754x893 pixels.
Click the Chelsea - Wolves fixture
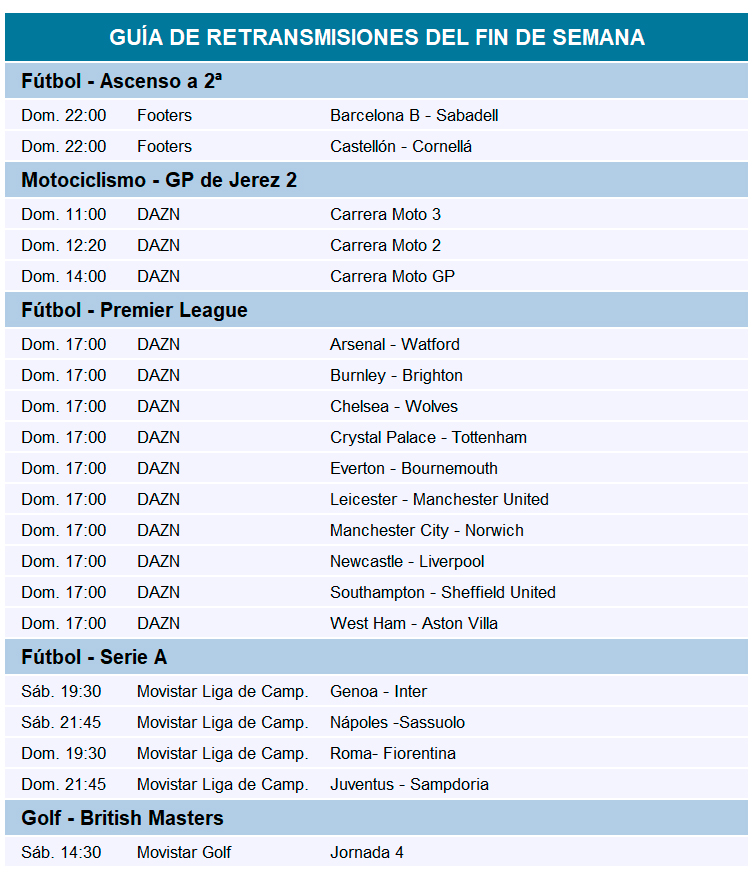click(394, 407)
